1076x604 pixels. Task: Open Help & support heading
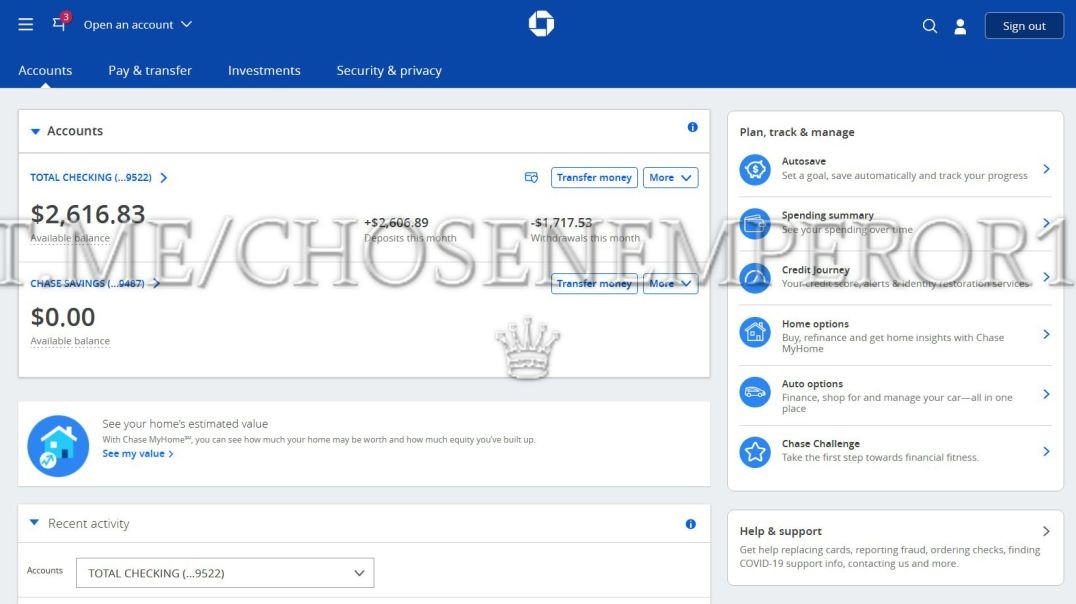780,531
